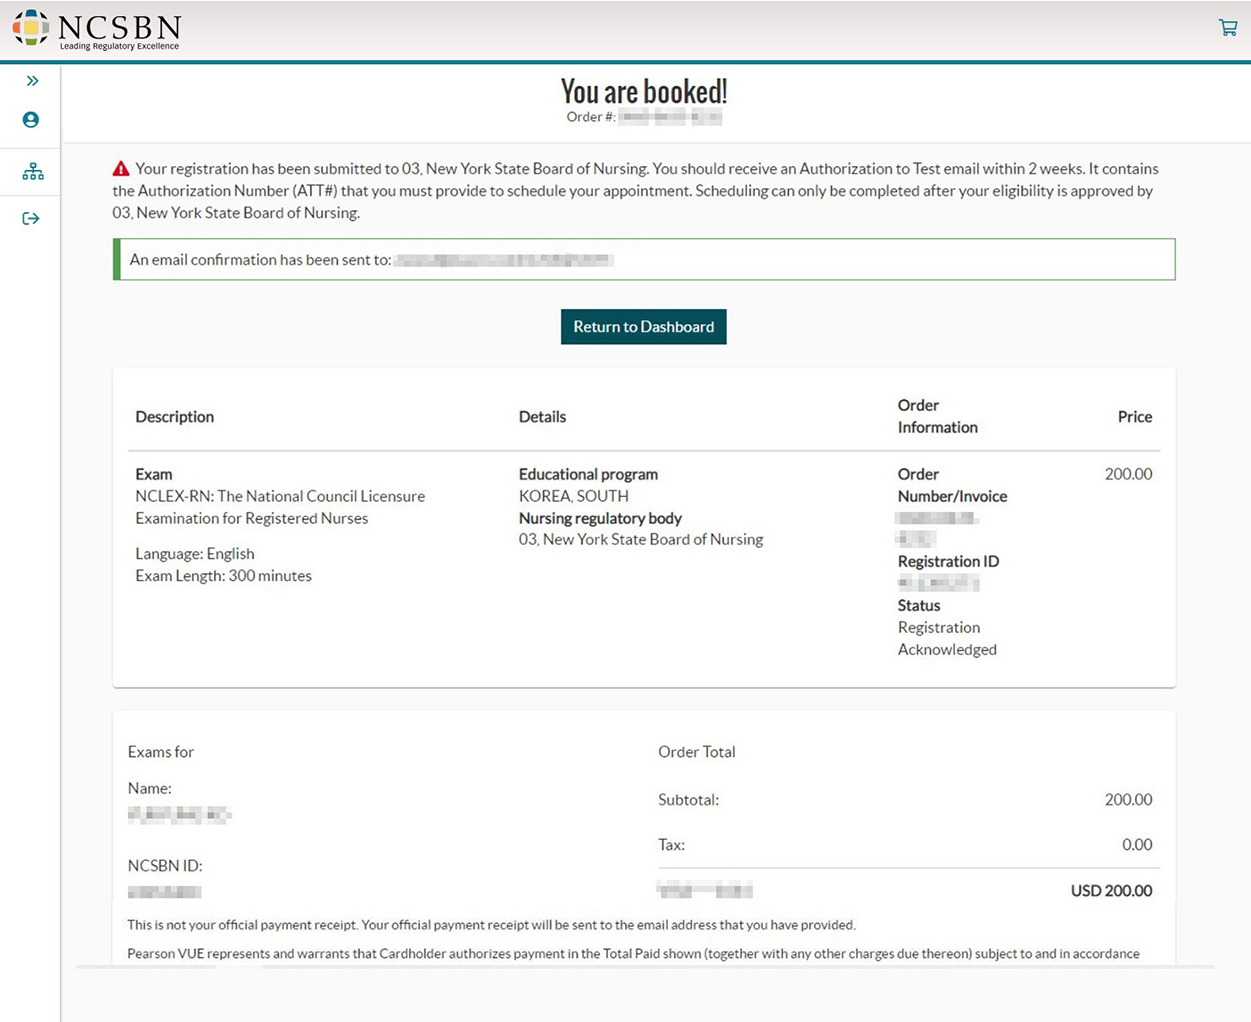Click the 'Registration ID' label
The image size is (1251, 1022).
click(949, 562)
